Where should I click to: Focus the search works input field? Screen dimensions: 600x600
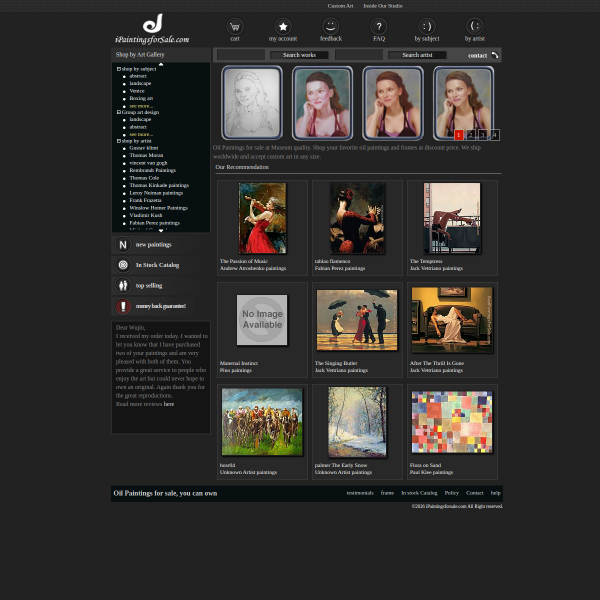click(241, 55)
